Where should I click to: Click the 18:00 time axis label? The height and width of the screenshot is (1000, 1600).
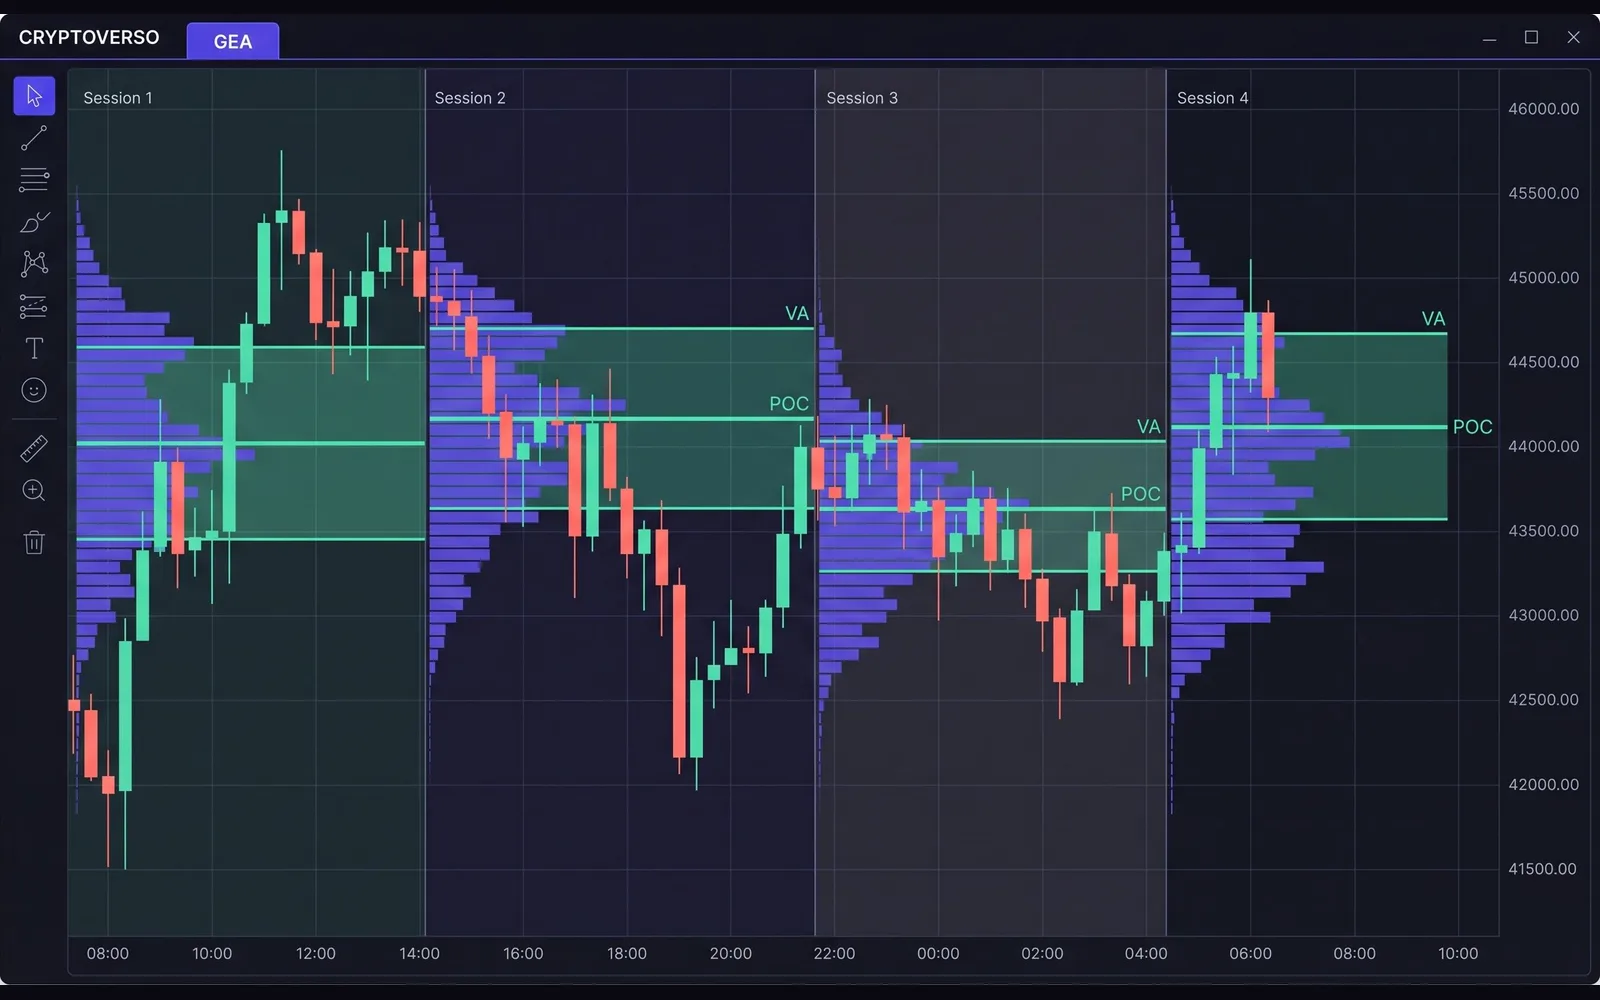tap(627, 954)
